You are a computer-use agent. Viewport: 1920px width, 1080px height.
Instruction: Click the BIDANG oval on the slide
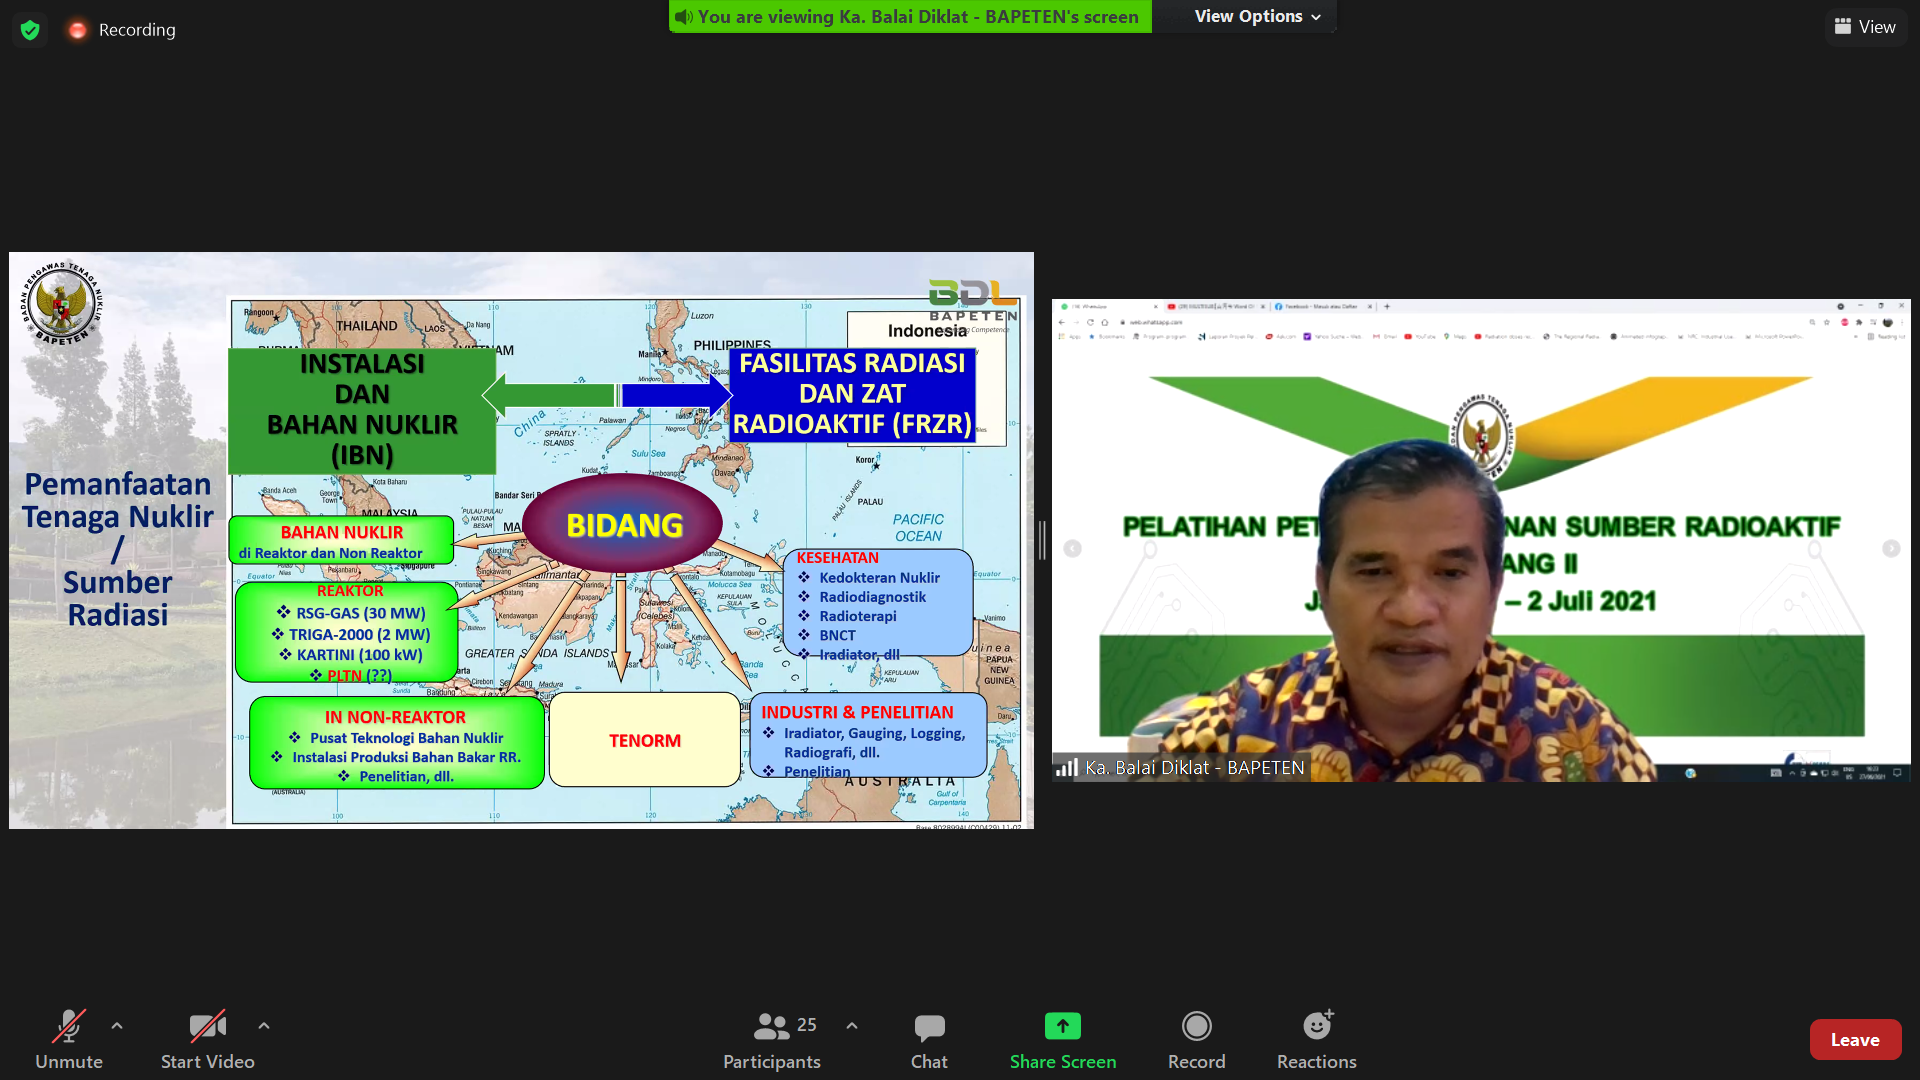coord(622,524)
